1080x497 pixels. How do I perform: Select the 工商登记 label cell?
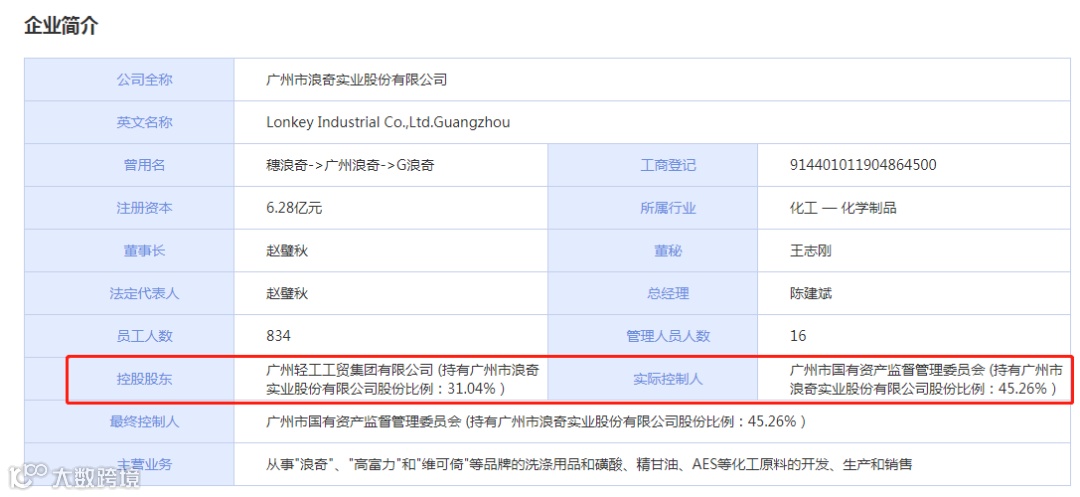tap(653, 165)
